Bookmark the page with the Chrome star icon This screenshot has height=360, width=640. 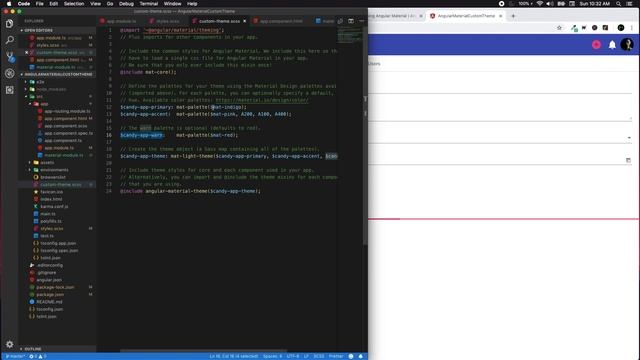[x=559, y=28]
